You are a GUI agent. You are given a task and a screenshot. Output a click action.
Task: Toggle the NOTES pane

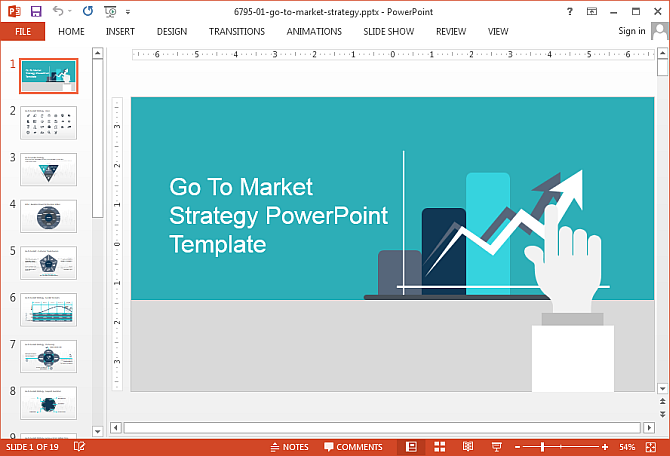289,447
